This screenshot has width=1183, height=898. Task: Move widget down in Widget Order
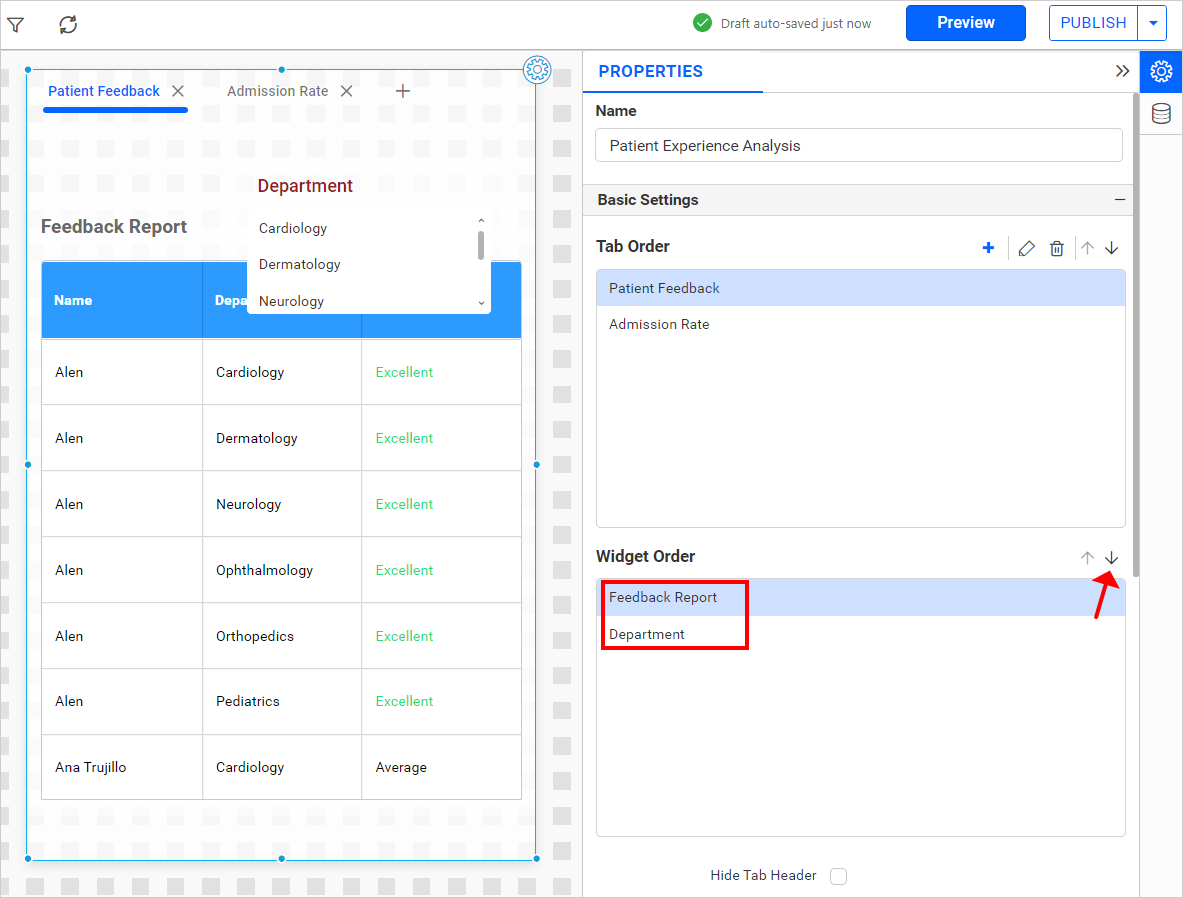[1111, 558]
